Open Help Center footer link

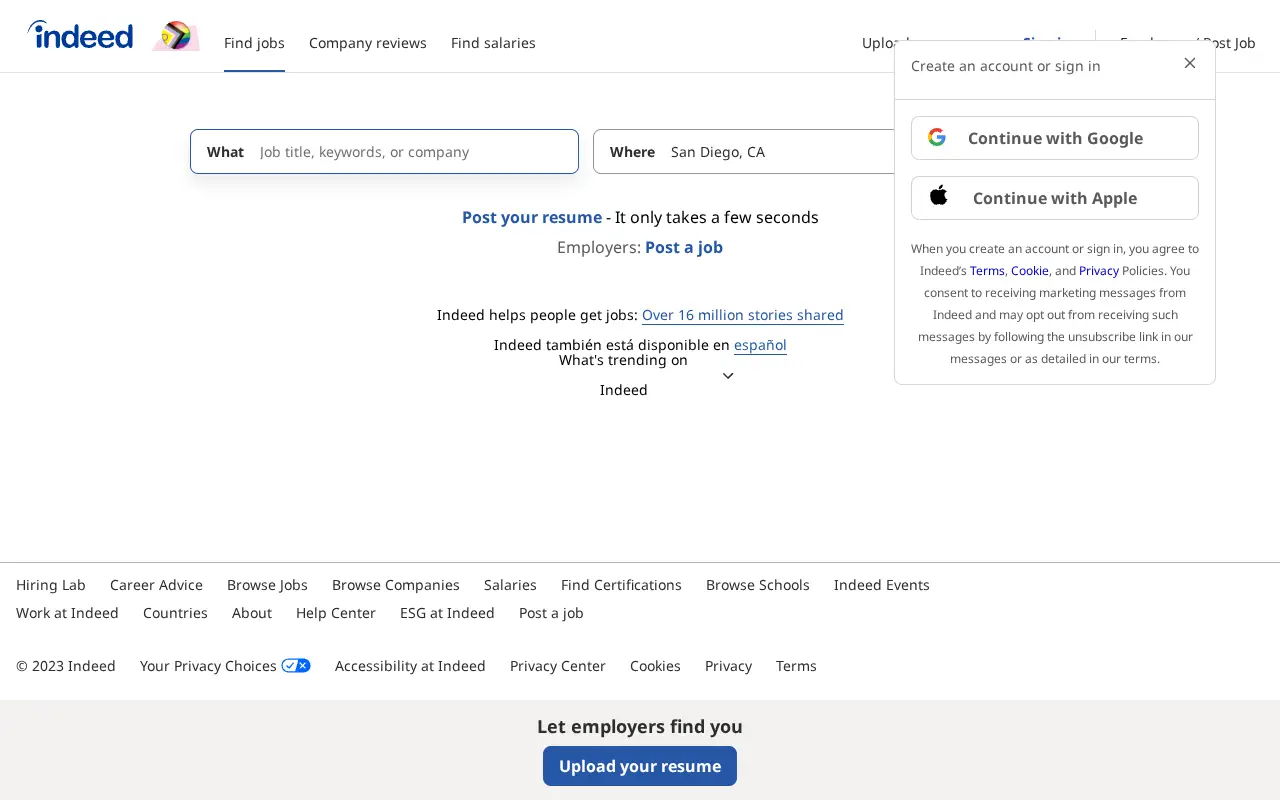pos(336,613)
